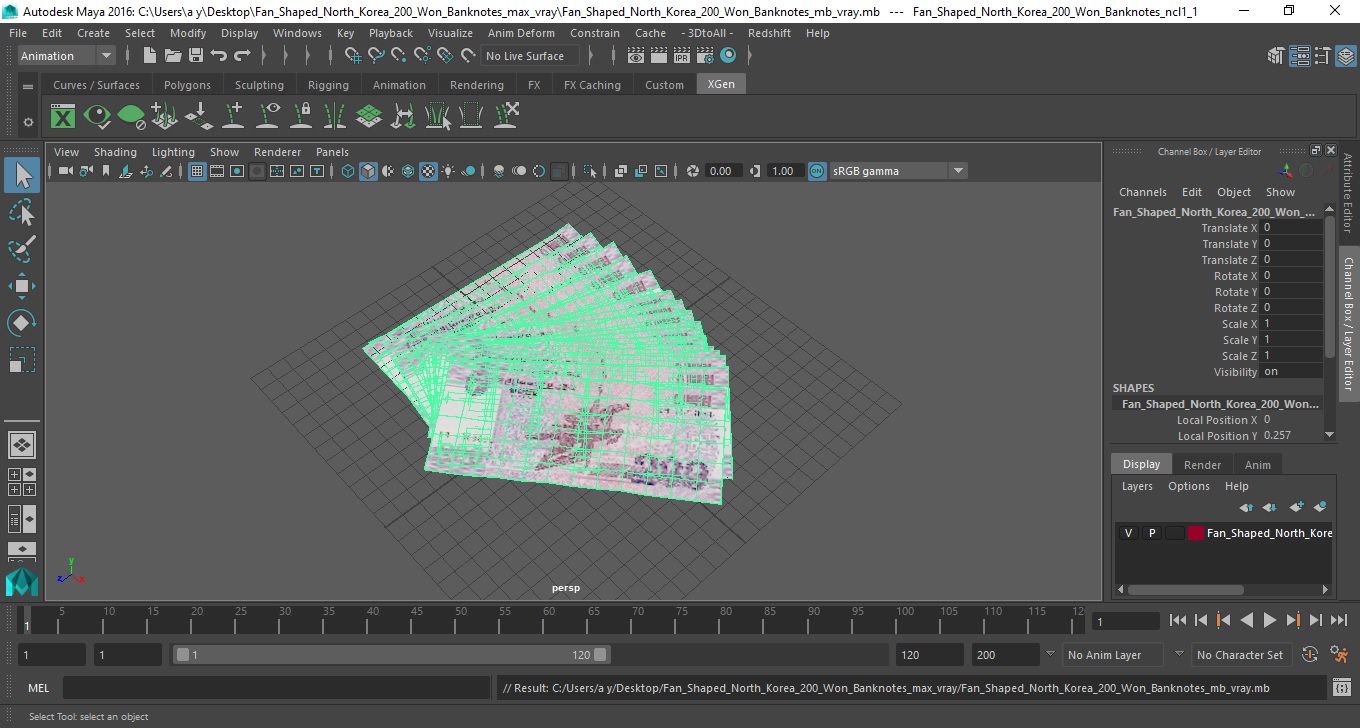This screenshot has width=1360, height=728.
Task: Play the animation forwards
Action: [1269, 620]
